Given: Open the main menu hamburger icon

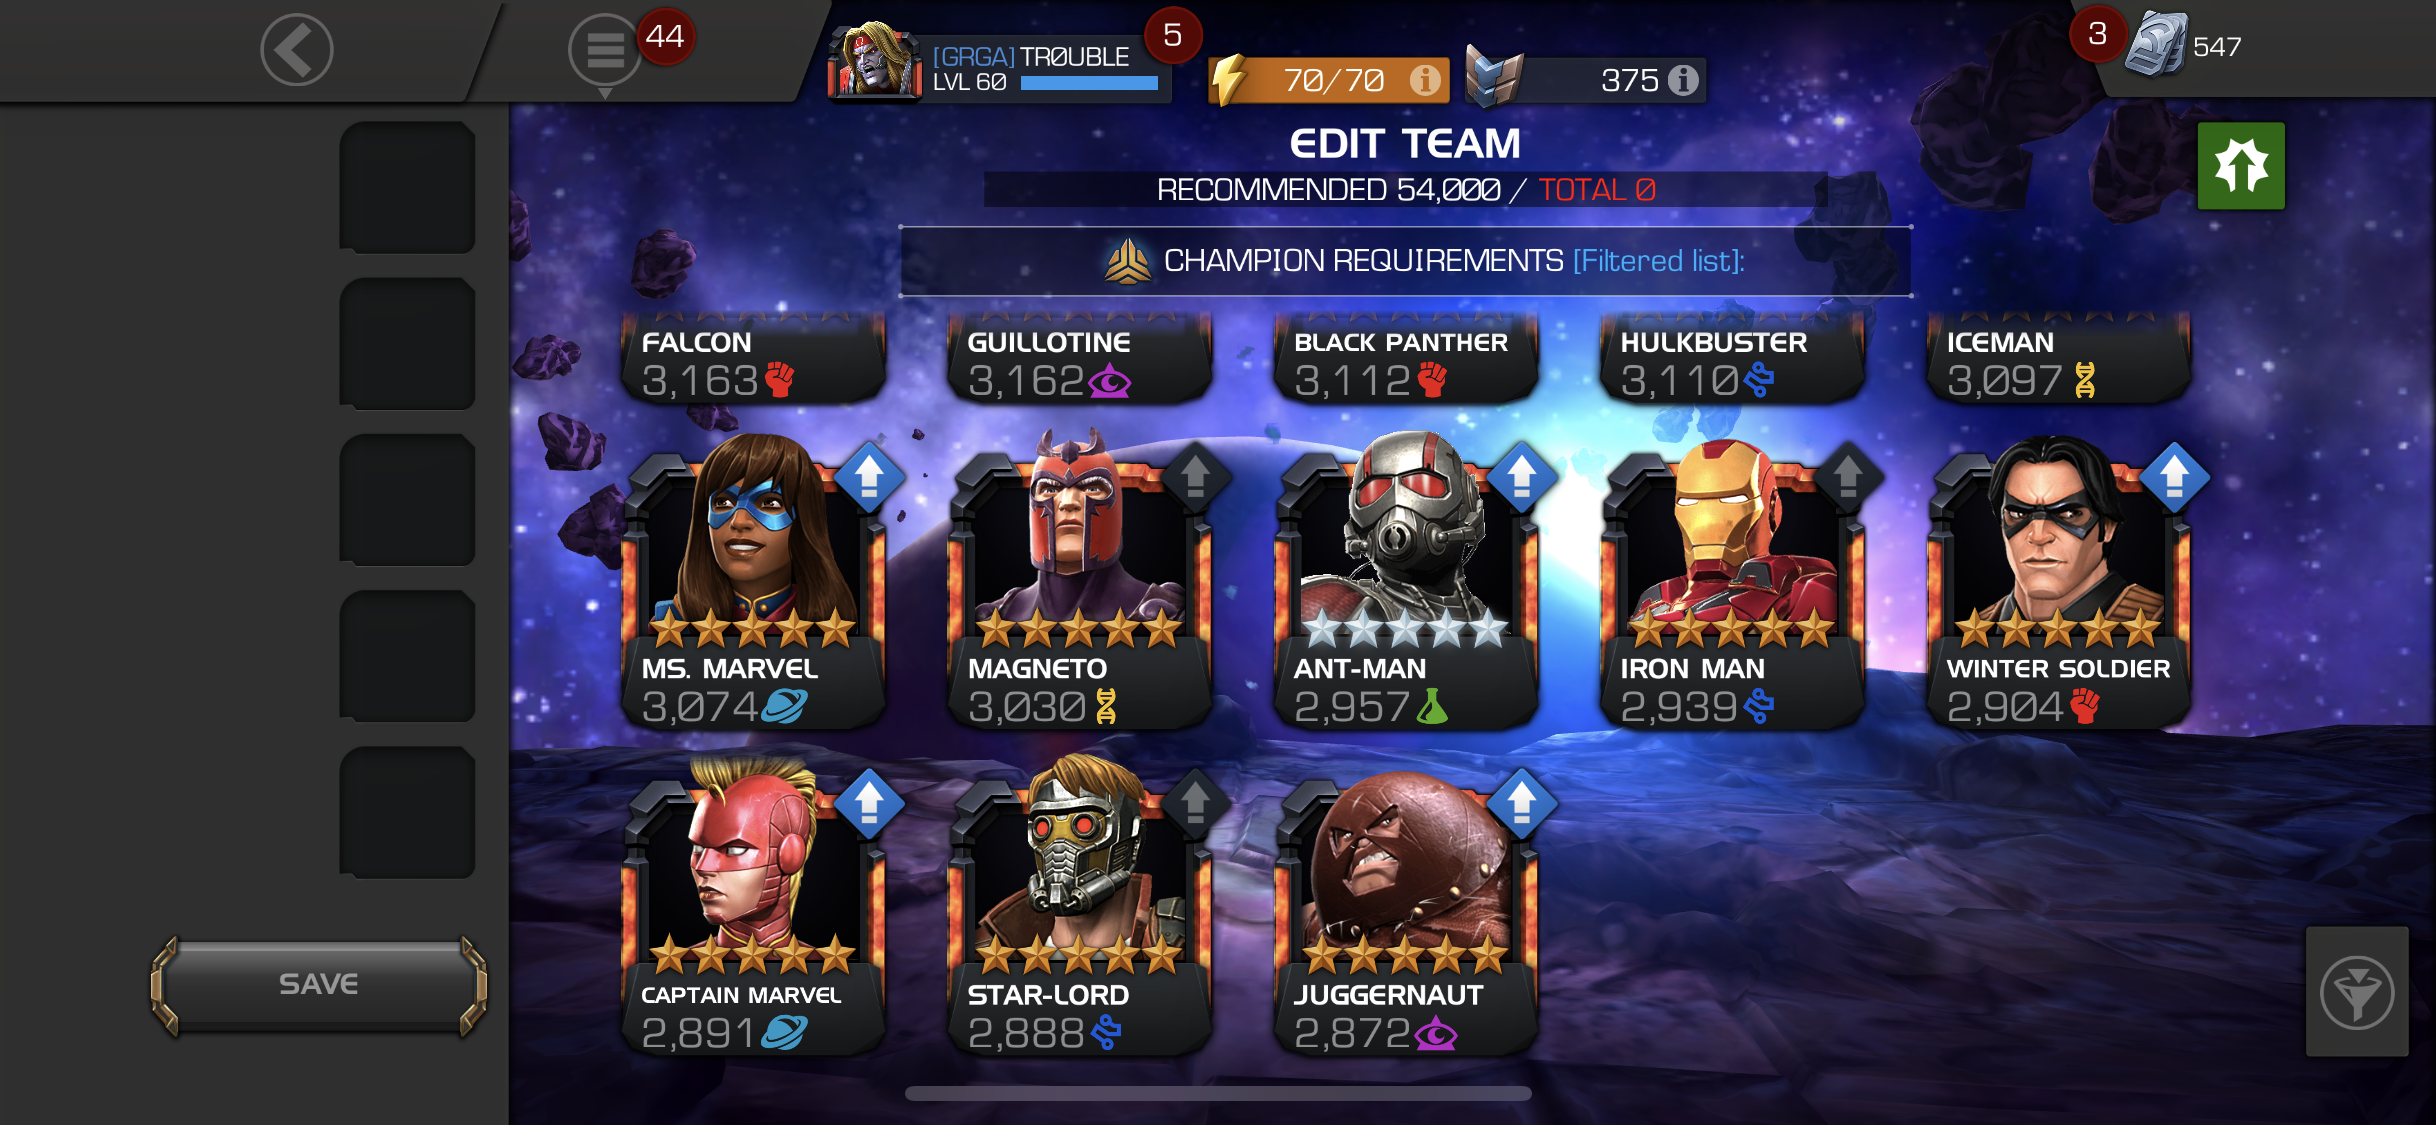Looking at the screenshot, I should [604, 50].
